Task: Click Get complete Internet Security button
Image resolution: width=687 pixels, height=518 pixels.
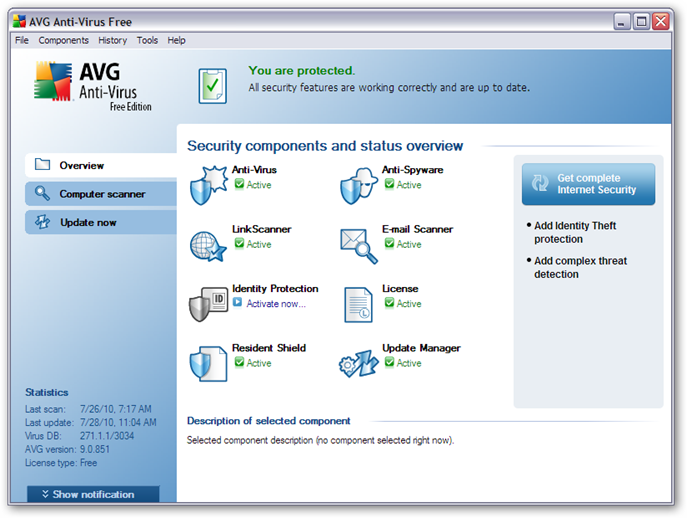Action: [588, 184]
